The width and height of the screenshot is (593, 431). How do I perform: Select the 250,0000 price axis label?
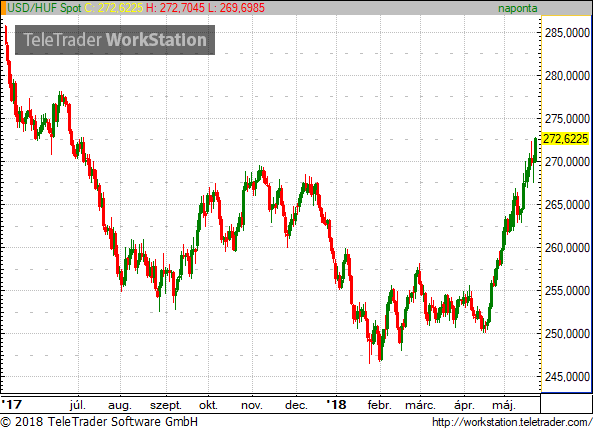pyautogui.click(x=567, y=334)
